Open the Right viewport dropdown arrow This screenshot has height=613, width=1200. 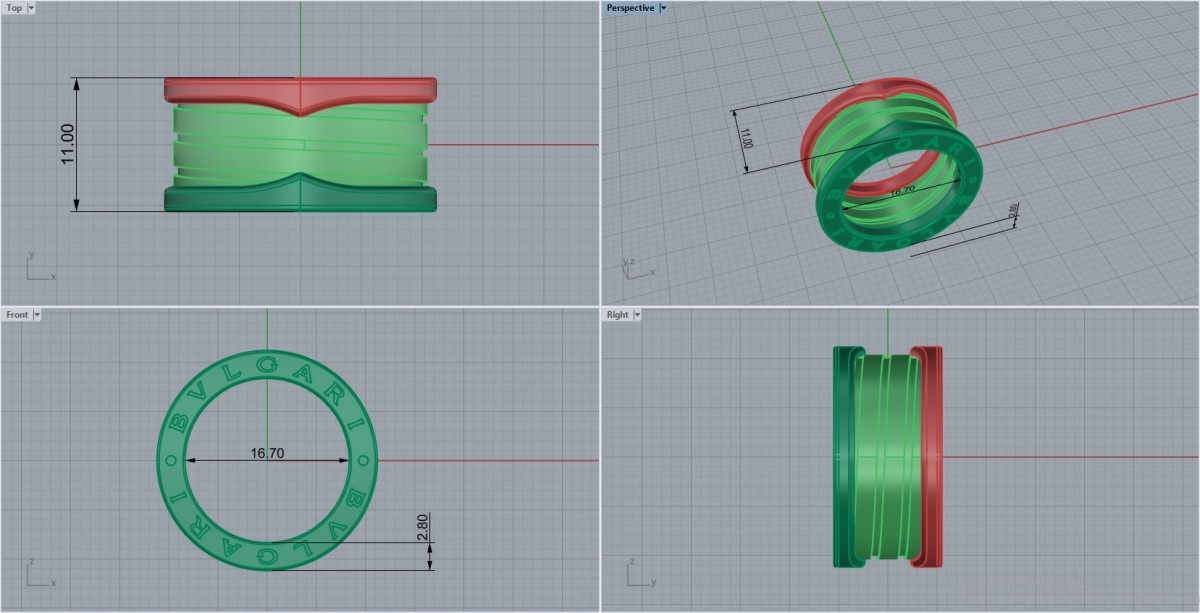point(636,315)
